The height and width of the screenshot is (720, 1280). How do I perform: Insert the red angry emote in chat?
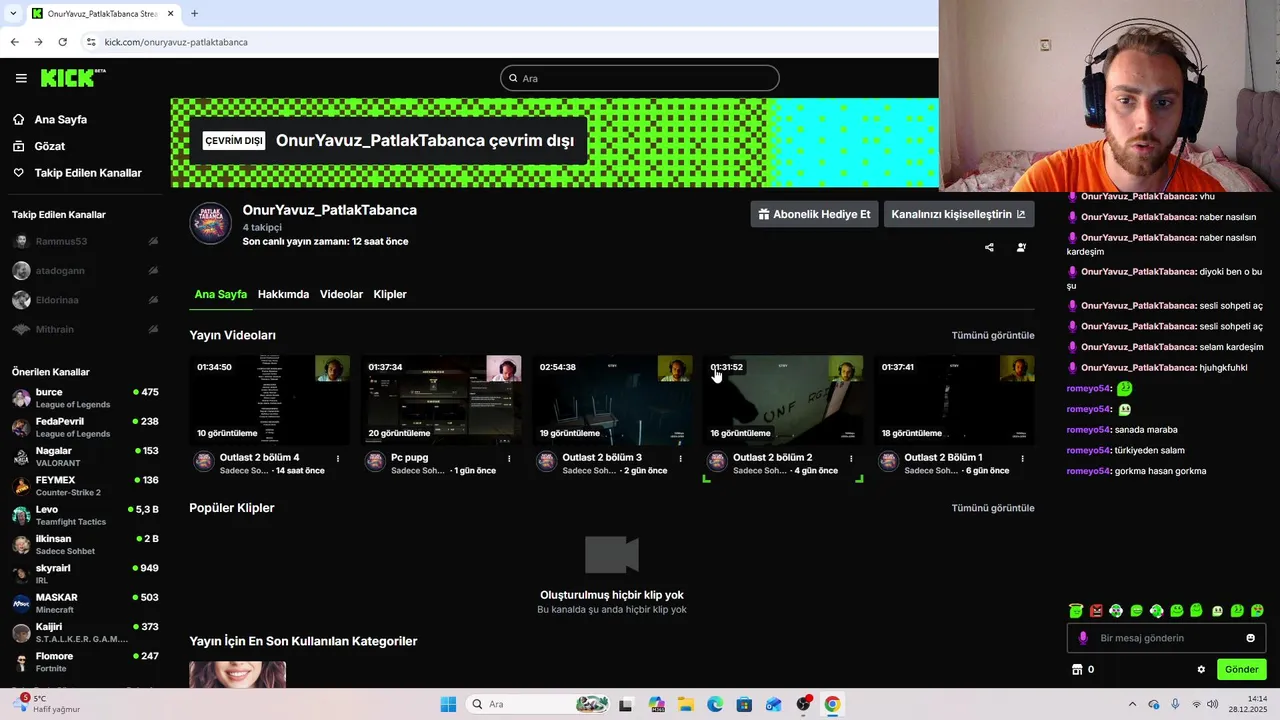point(1096,610)
